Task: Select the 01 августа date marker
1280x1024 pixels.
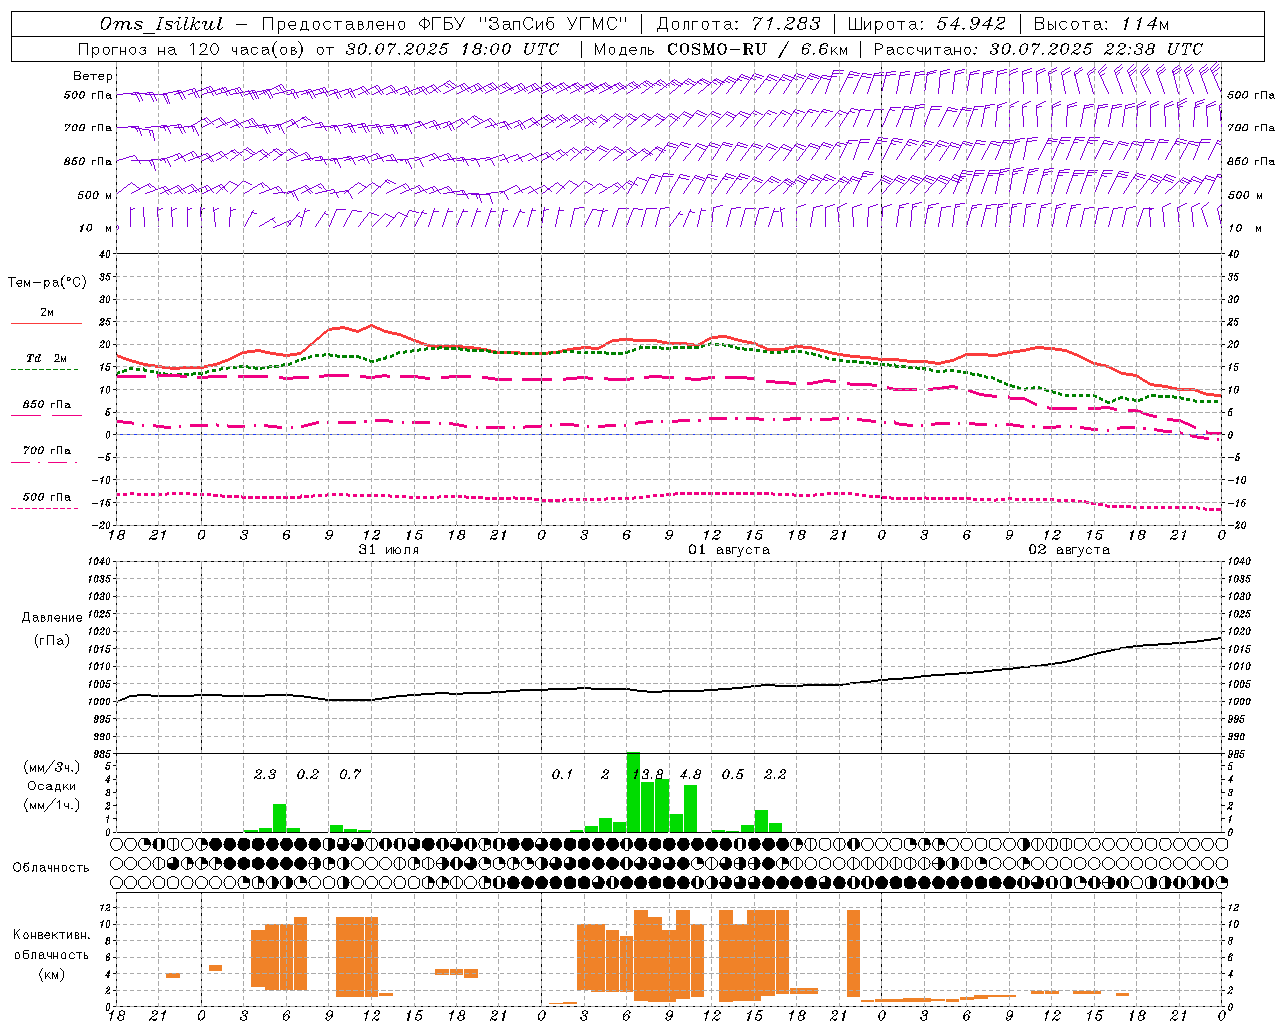Action: [x=729, y=550]
